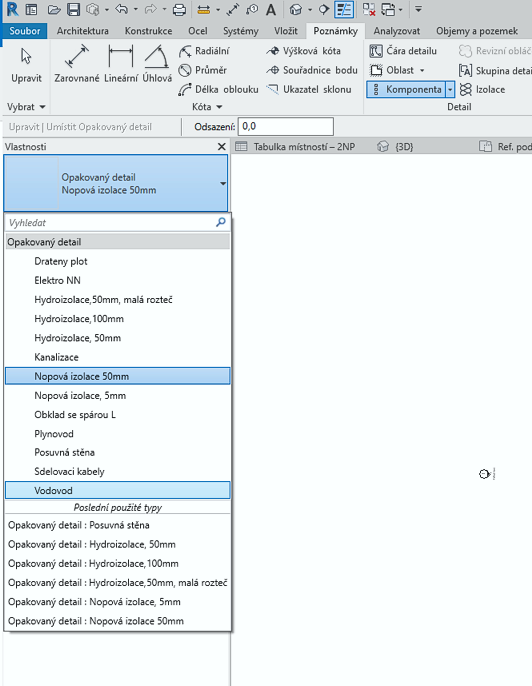Image resolution: width=532 pixels, height=686 pixels.
Task: Select the Radiální dimension tool
Action: [x=204, y=51]
